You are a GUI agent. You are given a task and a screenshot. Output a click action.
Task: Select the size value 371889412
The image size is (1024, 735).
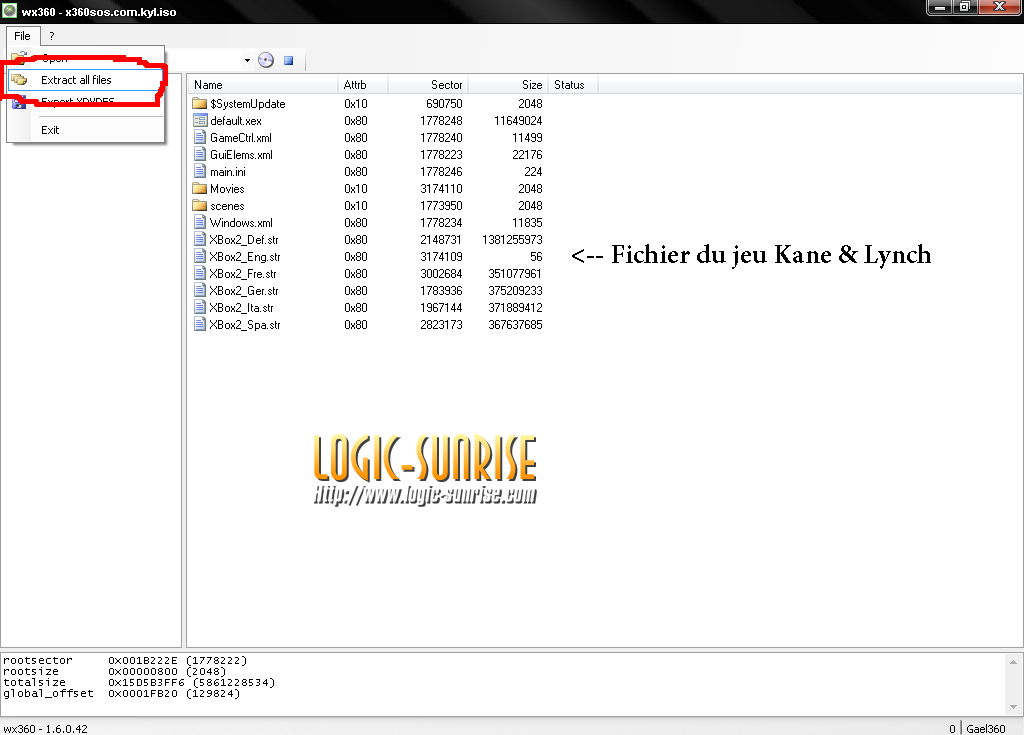pyautogui.click(x=515, y=308)
